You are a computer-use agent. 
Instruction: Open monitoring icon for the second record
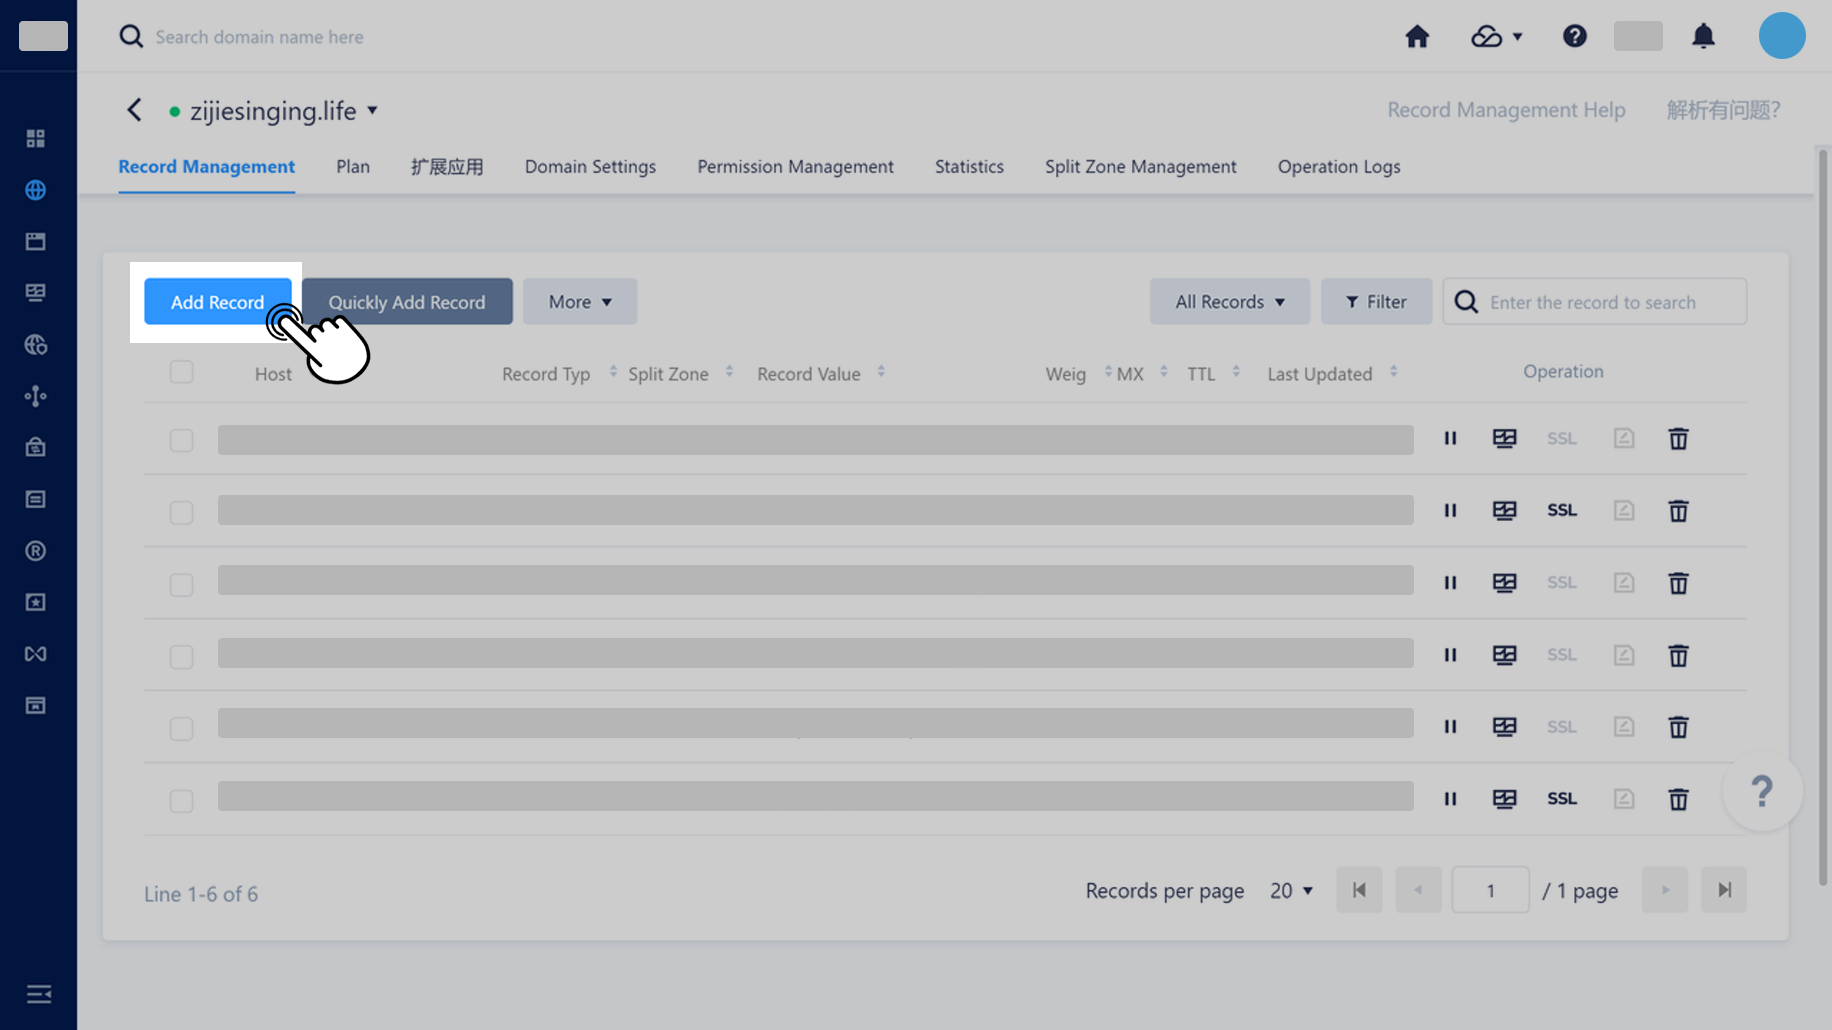point(1504,510)
